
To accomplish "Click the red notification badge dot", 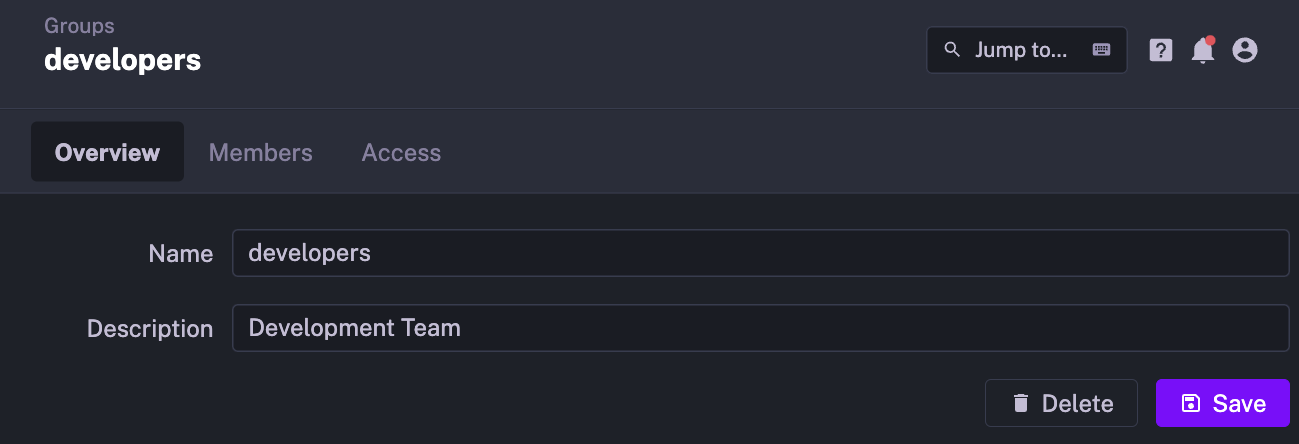I will click(x=1210, y=41).
